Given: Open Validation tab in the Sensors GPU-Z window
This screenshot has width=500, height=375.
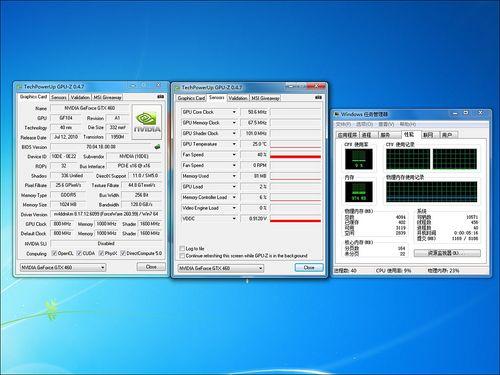Looking at the screenshot, I should [x=238, y=98].
